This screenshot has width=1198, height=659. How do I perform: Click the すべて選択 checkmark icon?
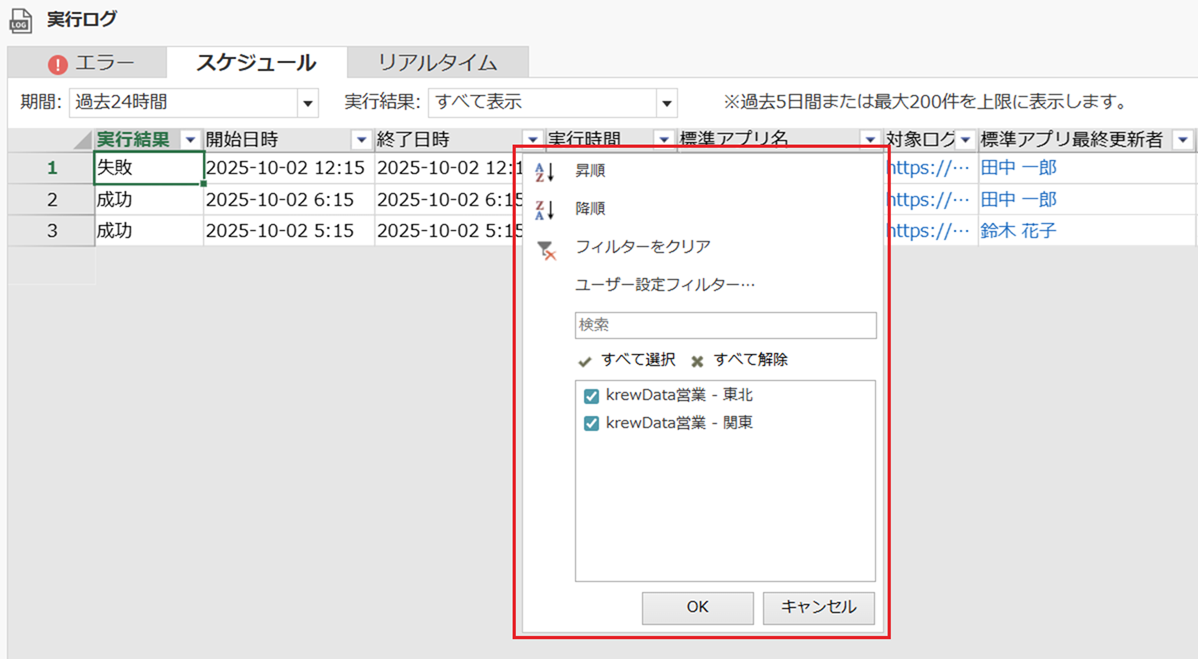(x=585, y=361)
